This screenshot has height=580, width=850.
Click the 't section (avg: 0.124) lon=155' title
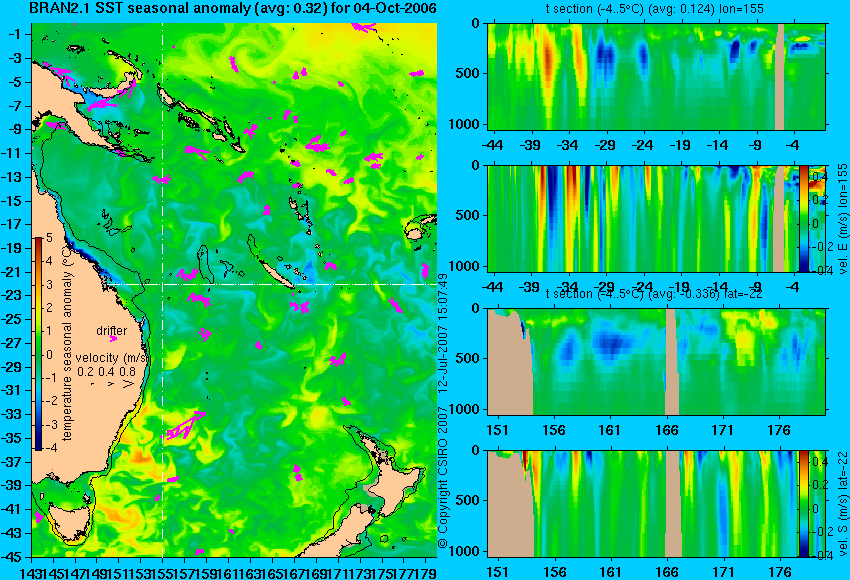point(656,9)
